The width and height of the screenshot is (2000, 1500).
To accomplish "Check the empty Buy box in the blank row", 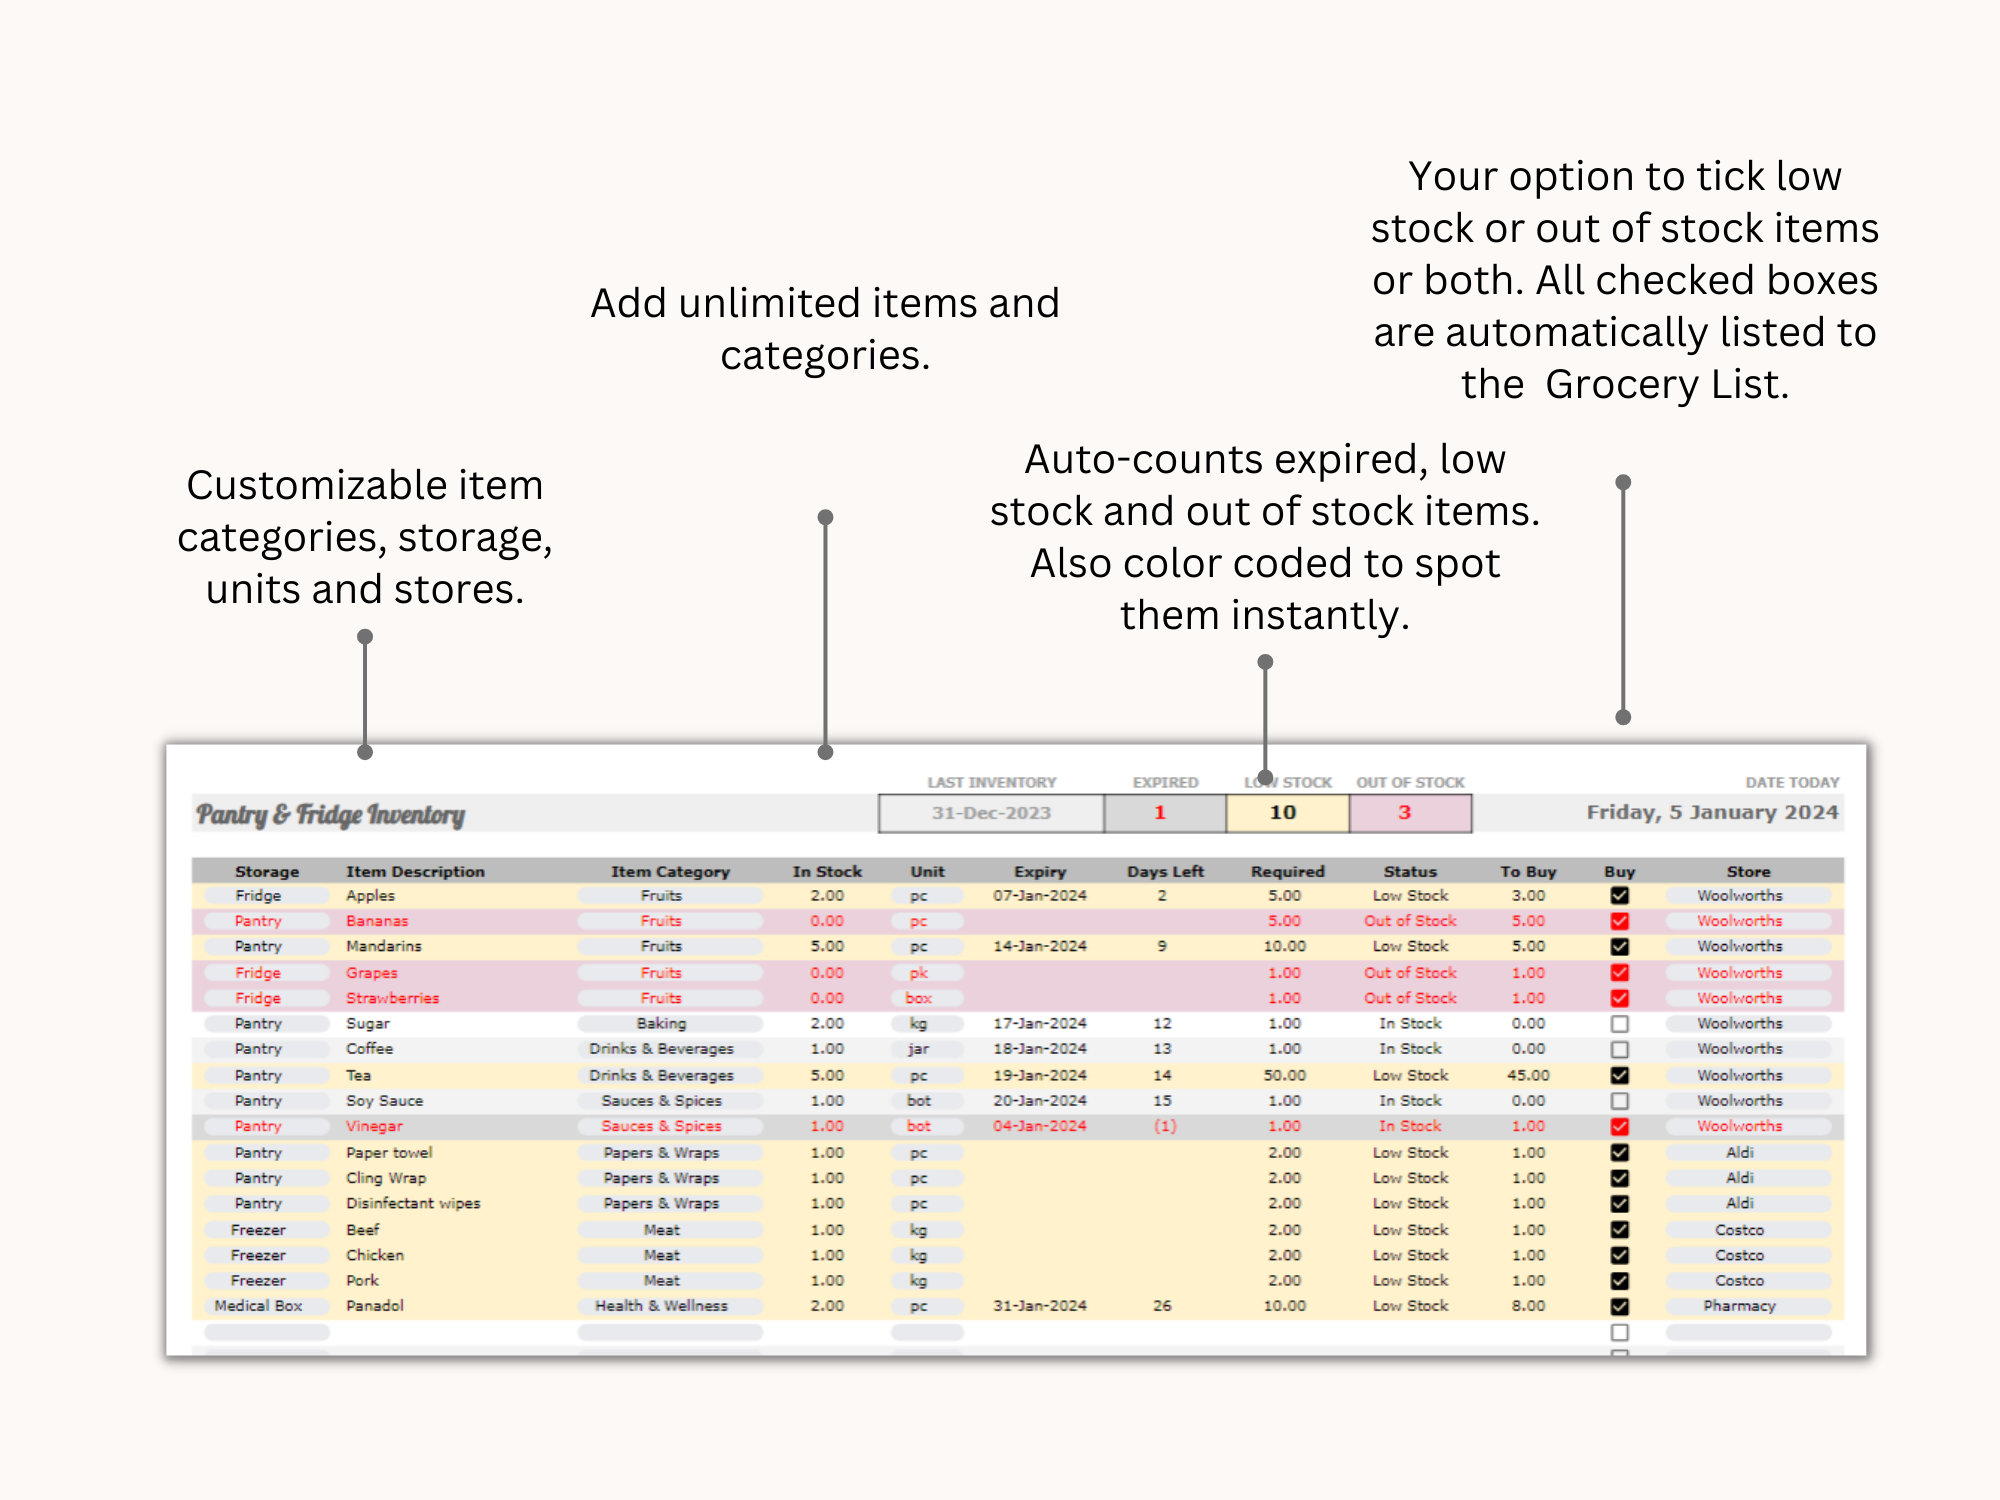I will pyautogui.click(x=1620, y=1332).
